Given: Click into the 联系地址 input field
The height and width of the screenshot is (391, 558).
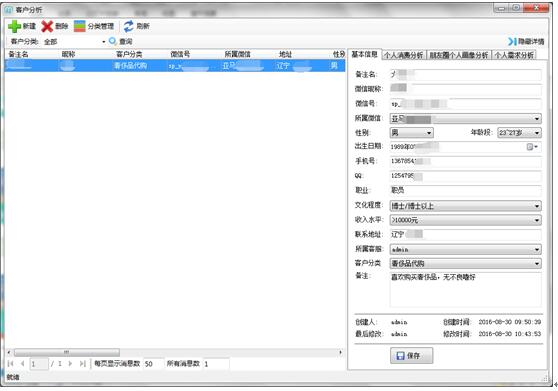Looking at the screenshot, I should click(x=465, y=234).
